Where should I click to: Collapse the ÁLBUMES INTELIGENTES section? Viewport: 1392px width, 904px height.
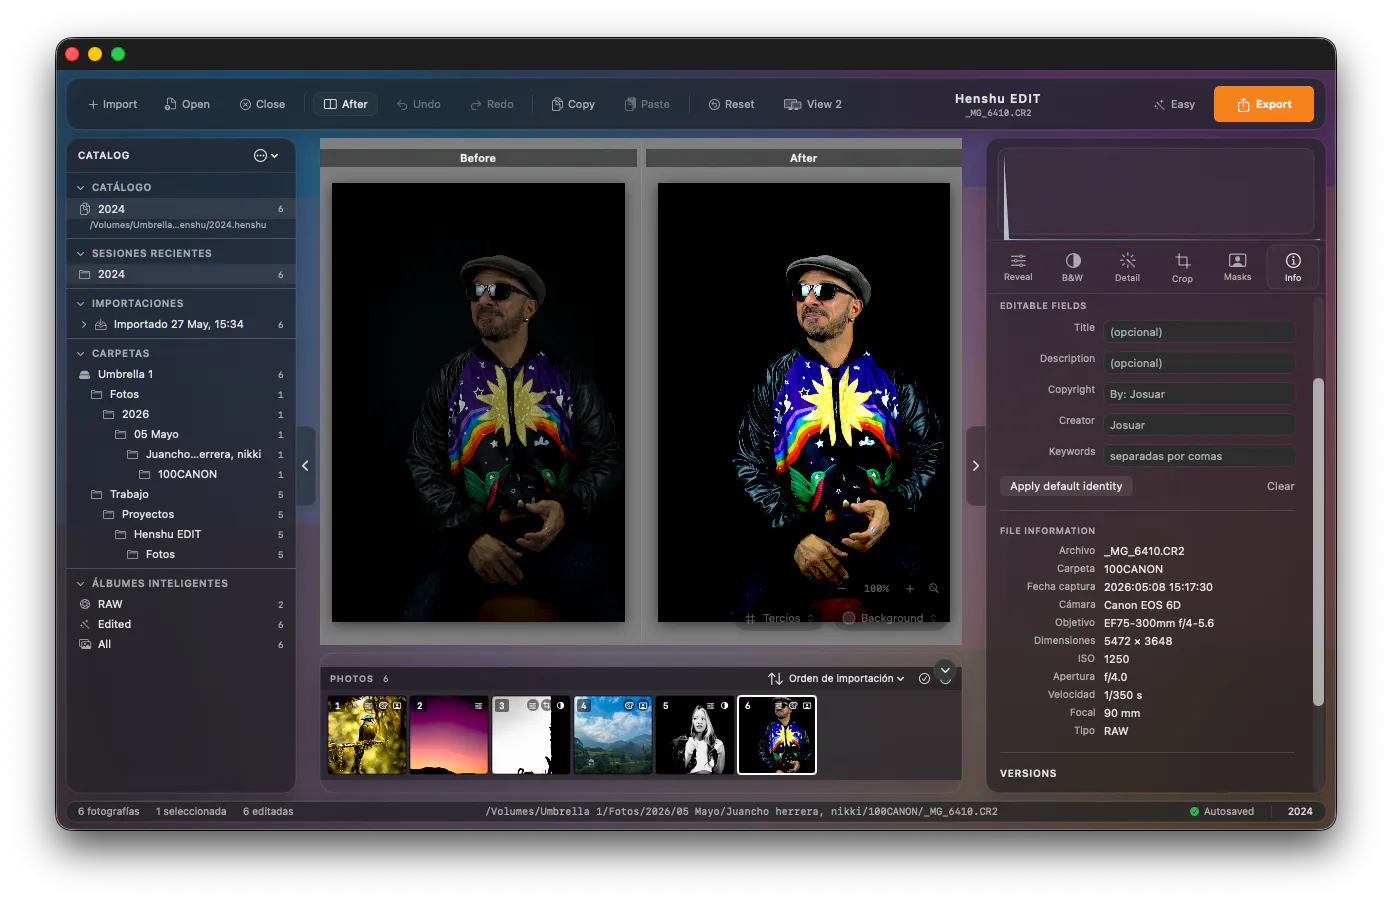81,584
